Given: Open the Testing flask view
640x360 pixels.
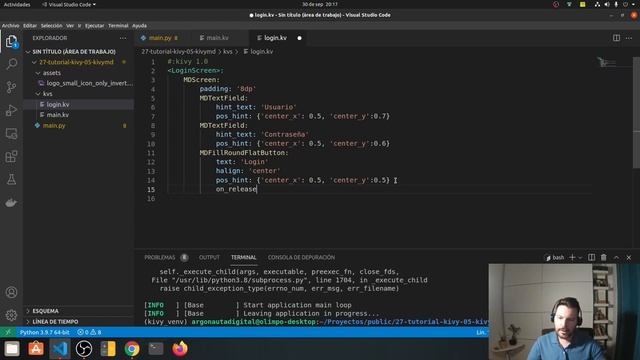Looking at the screenshot, I should 11,180.
